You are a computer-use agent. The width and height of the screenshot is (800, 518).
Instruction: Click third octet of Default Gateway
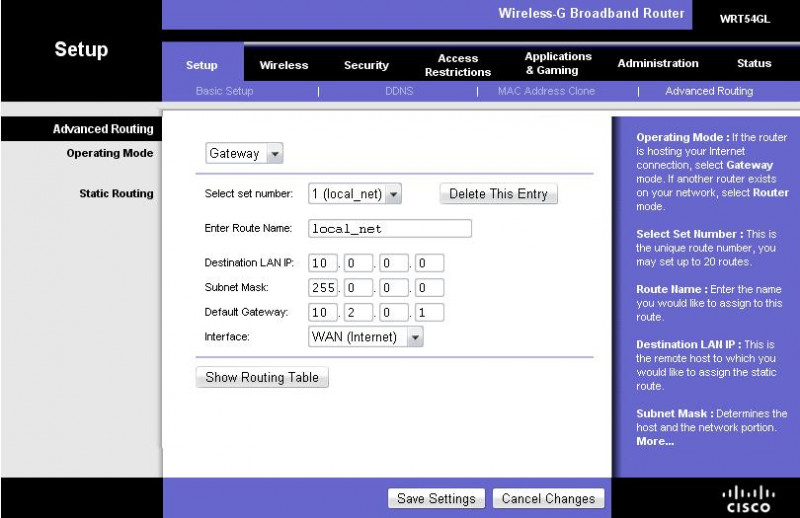tap(394, 312)
